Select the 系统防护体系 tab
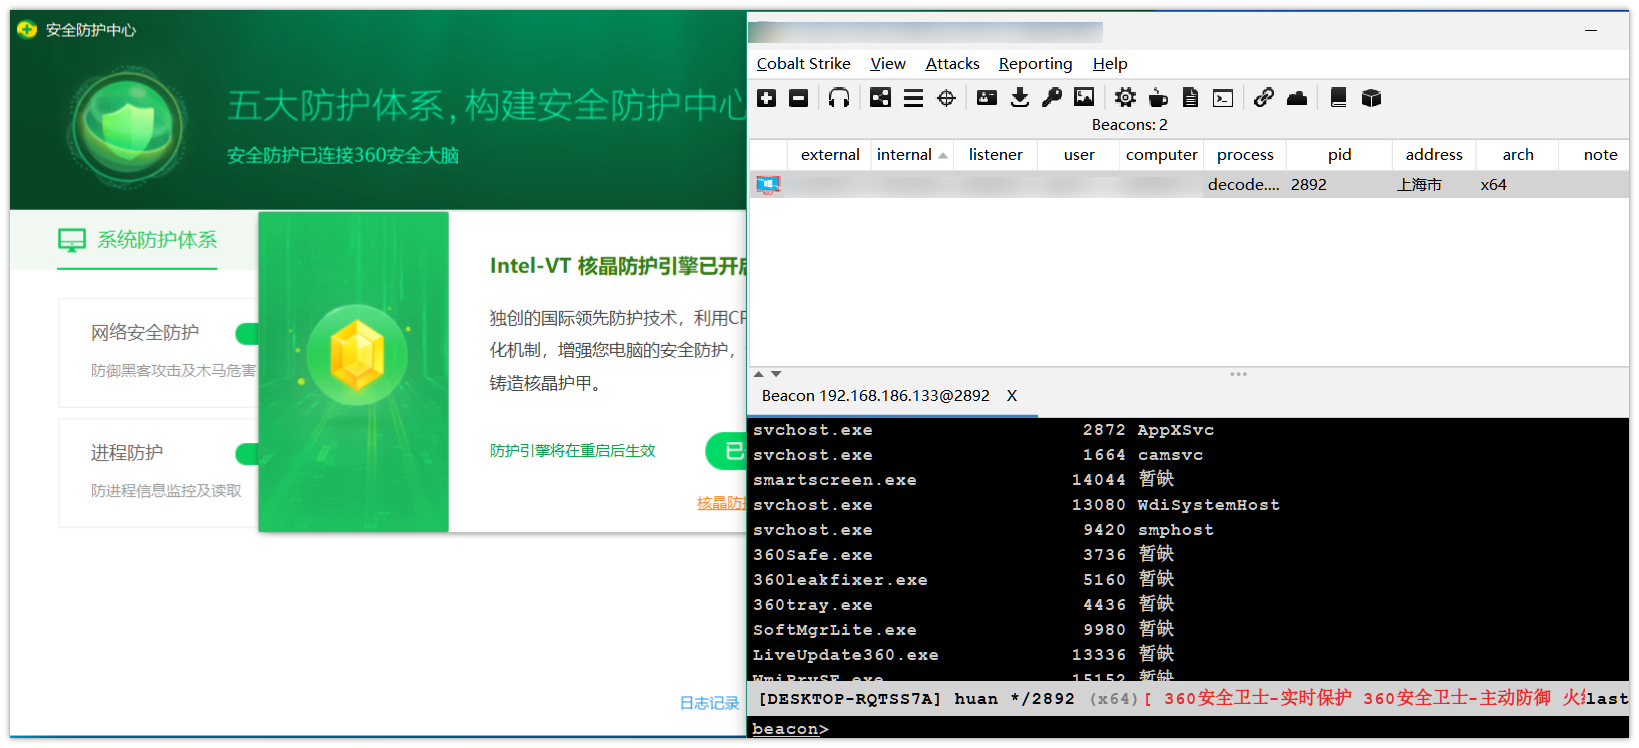This screenshot has height=748, width=1639. [137, 240]
